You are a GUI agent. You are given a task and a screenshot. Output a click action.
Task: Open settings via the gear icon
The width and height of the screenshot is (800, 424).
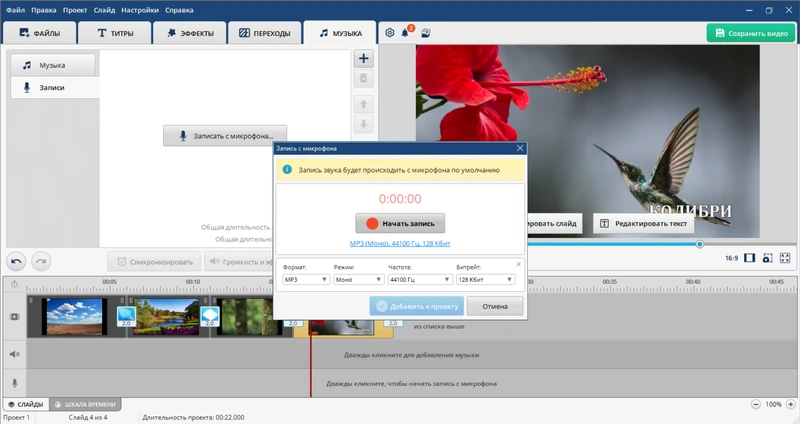point(390,33)
